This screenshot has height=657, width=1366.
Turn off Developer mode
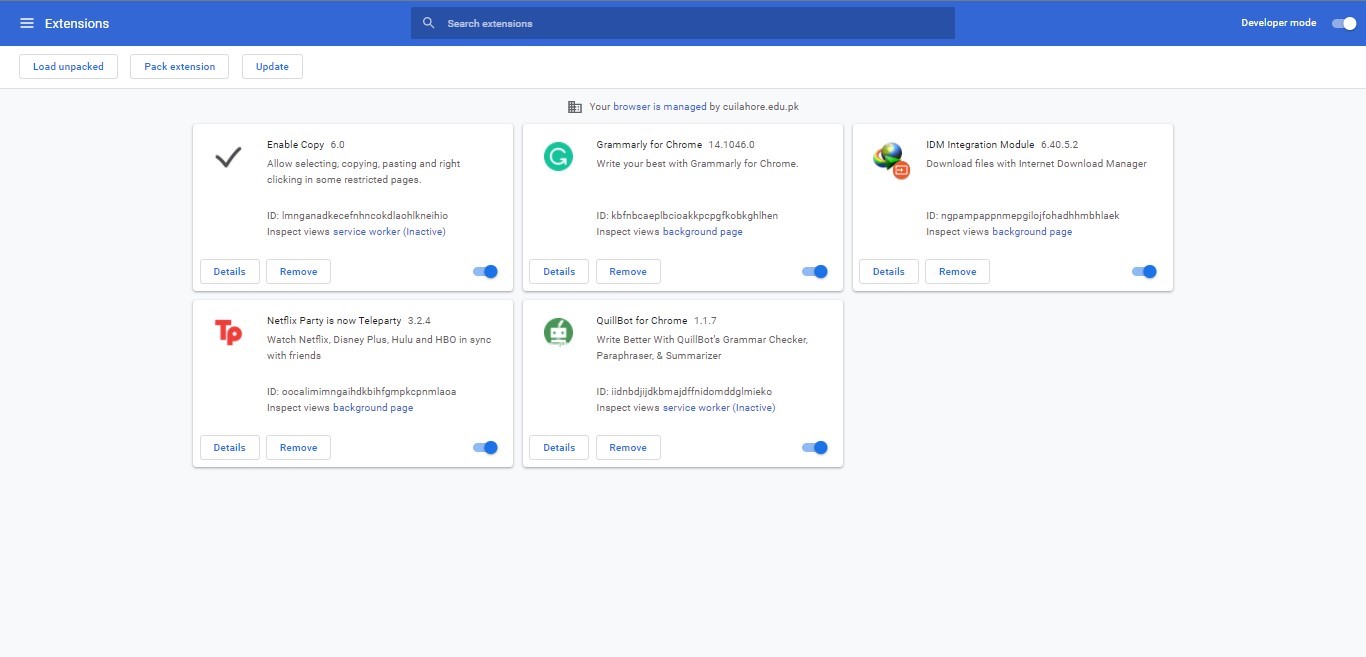tap(1344, 23)
